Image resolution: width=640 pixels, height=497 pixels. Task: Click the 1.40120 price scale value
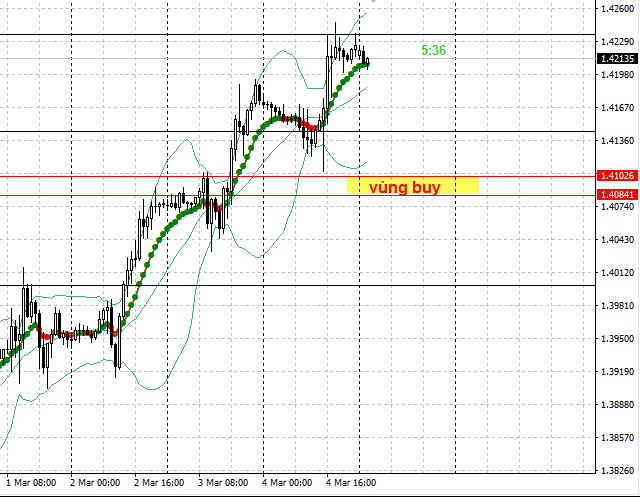(x=618, y=273)
